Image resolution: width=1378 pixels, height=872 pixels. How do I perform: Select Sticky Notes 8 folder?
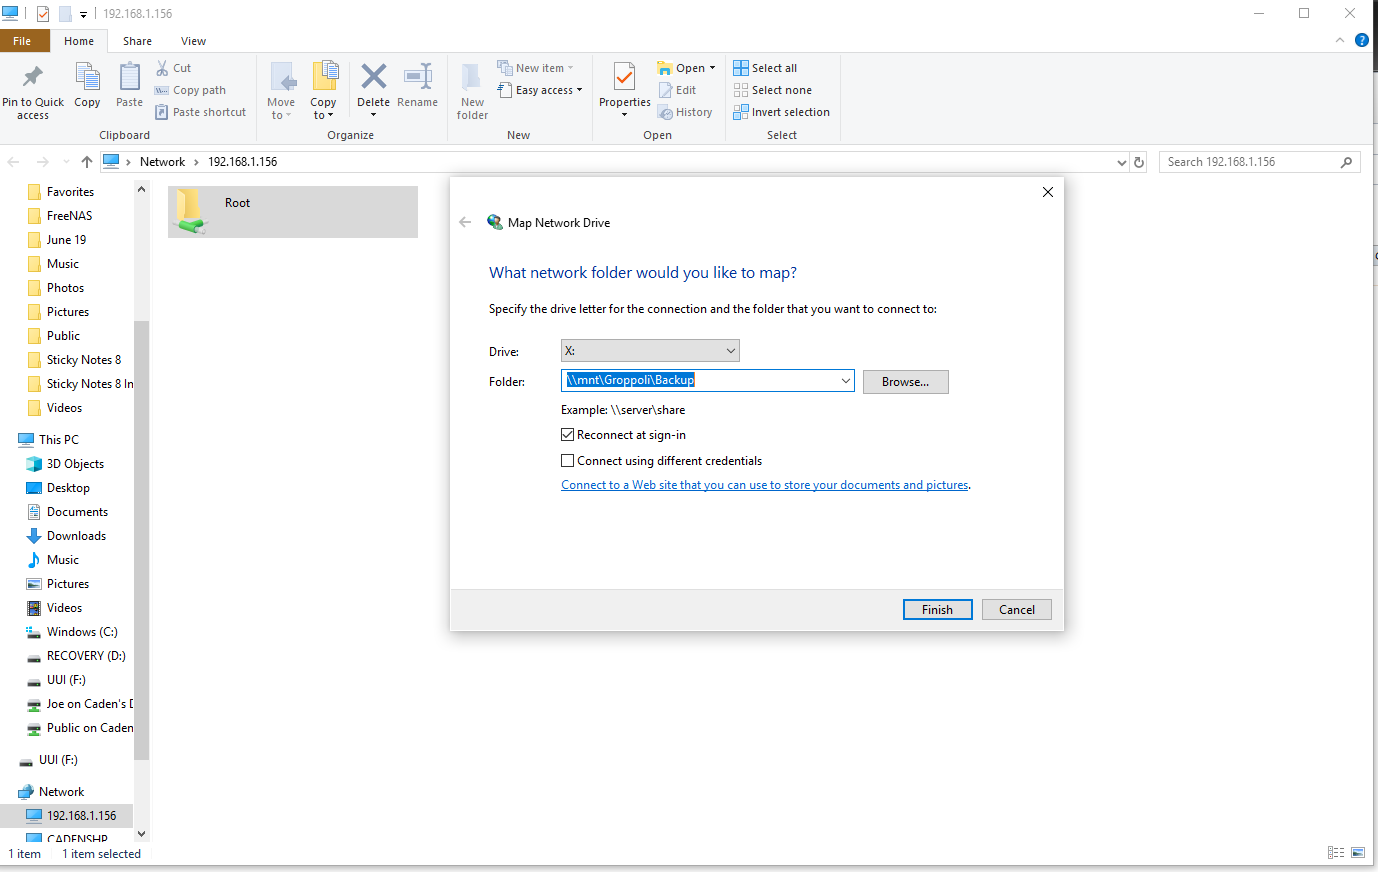coord(84,360)
